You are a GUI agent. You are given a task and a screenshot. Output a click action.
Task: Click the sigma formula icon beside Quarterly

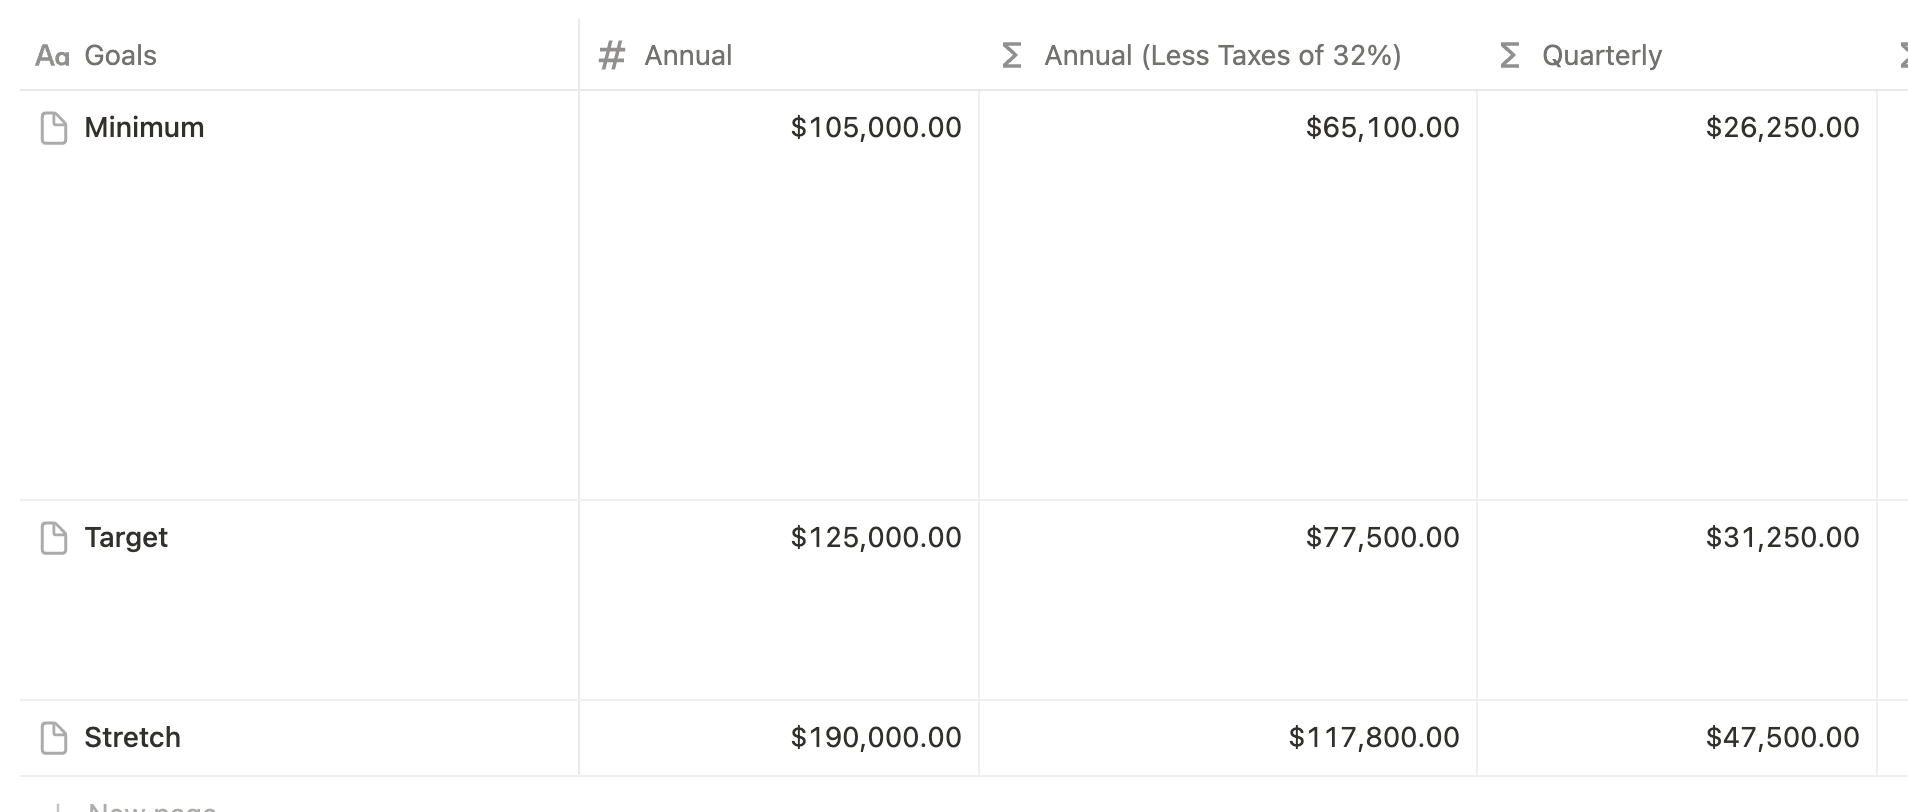tap(1510, 56)
